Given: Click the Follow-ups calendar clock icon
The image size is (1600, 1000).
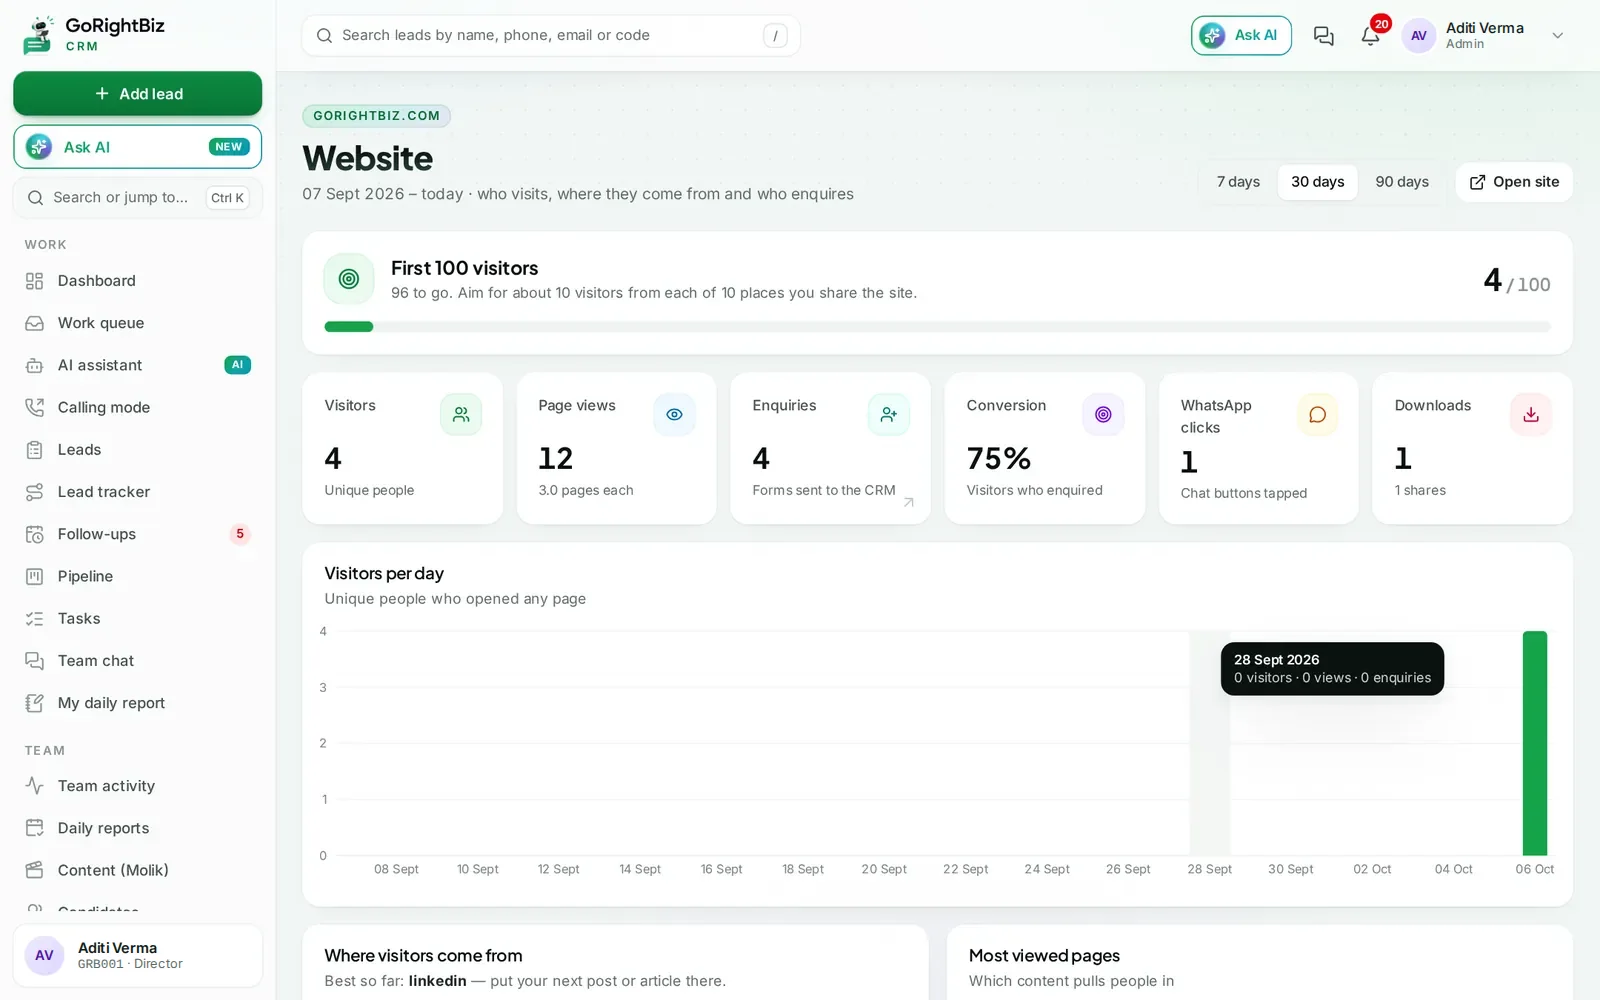Looking at the screenshot, I should pyautogui.click(x=34, y=534).
